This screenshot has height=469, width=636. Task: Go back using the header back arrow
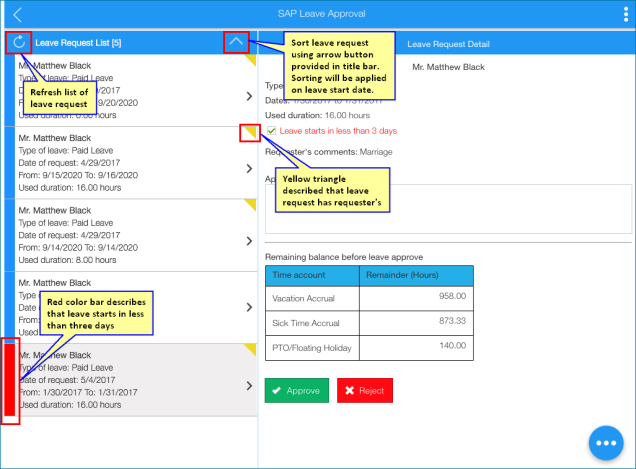[17, 15]
